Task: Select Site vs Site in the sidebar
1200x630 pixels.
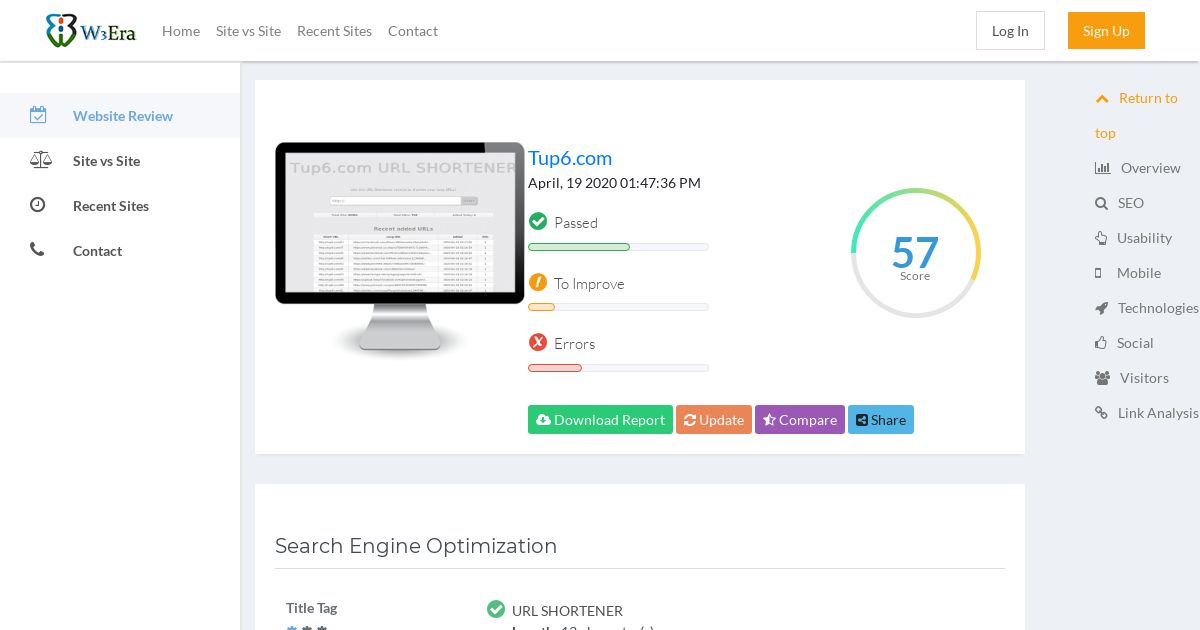Action: (x=106, y=161)
